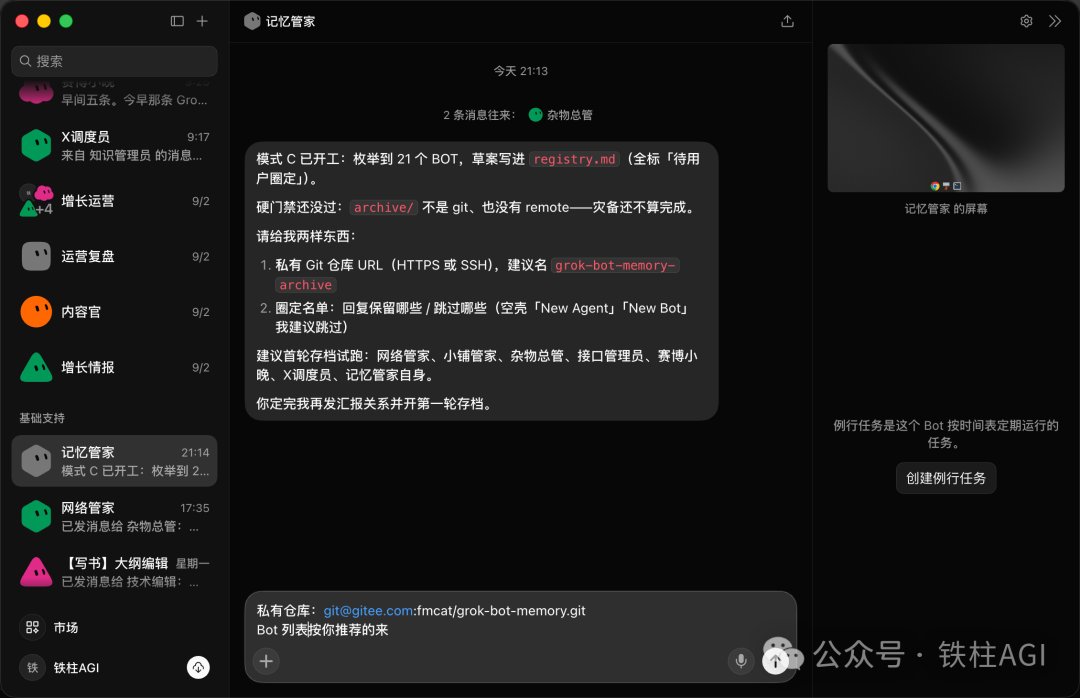Open the X调度员 conversation
The image size is (1080, 698).
tap(114, 145)
